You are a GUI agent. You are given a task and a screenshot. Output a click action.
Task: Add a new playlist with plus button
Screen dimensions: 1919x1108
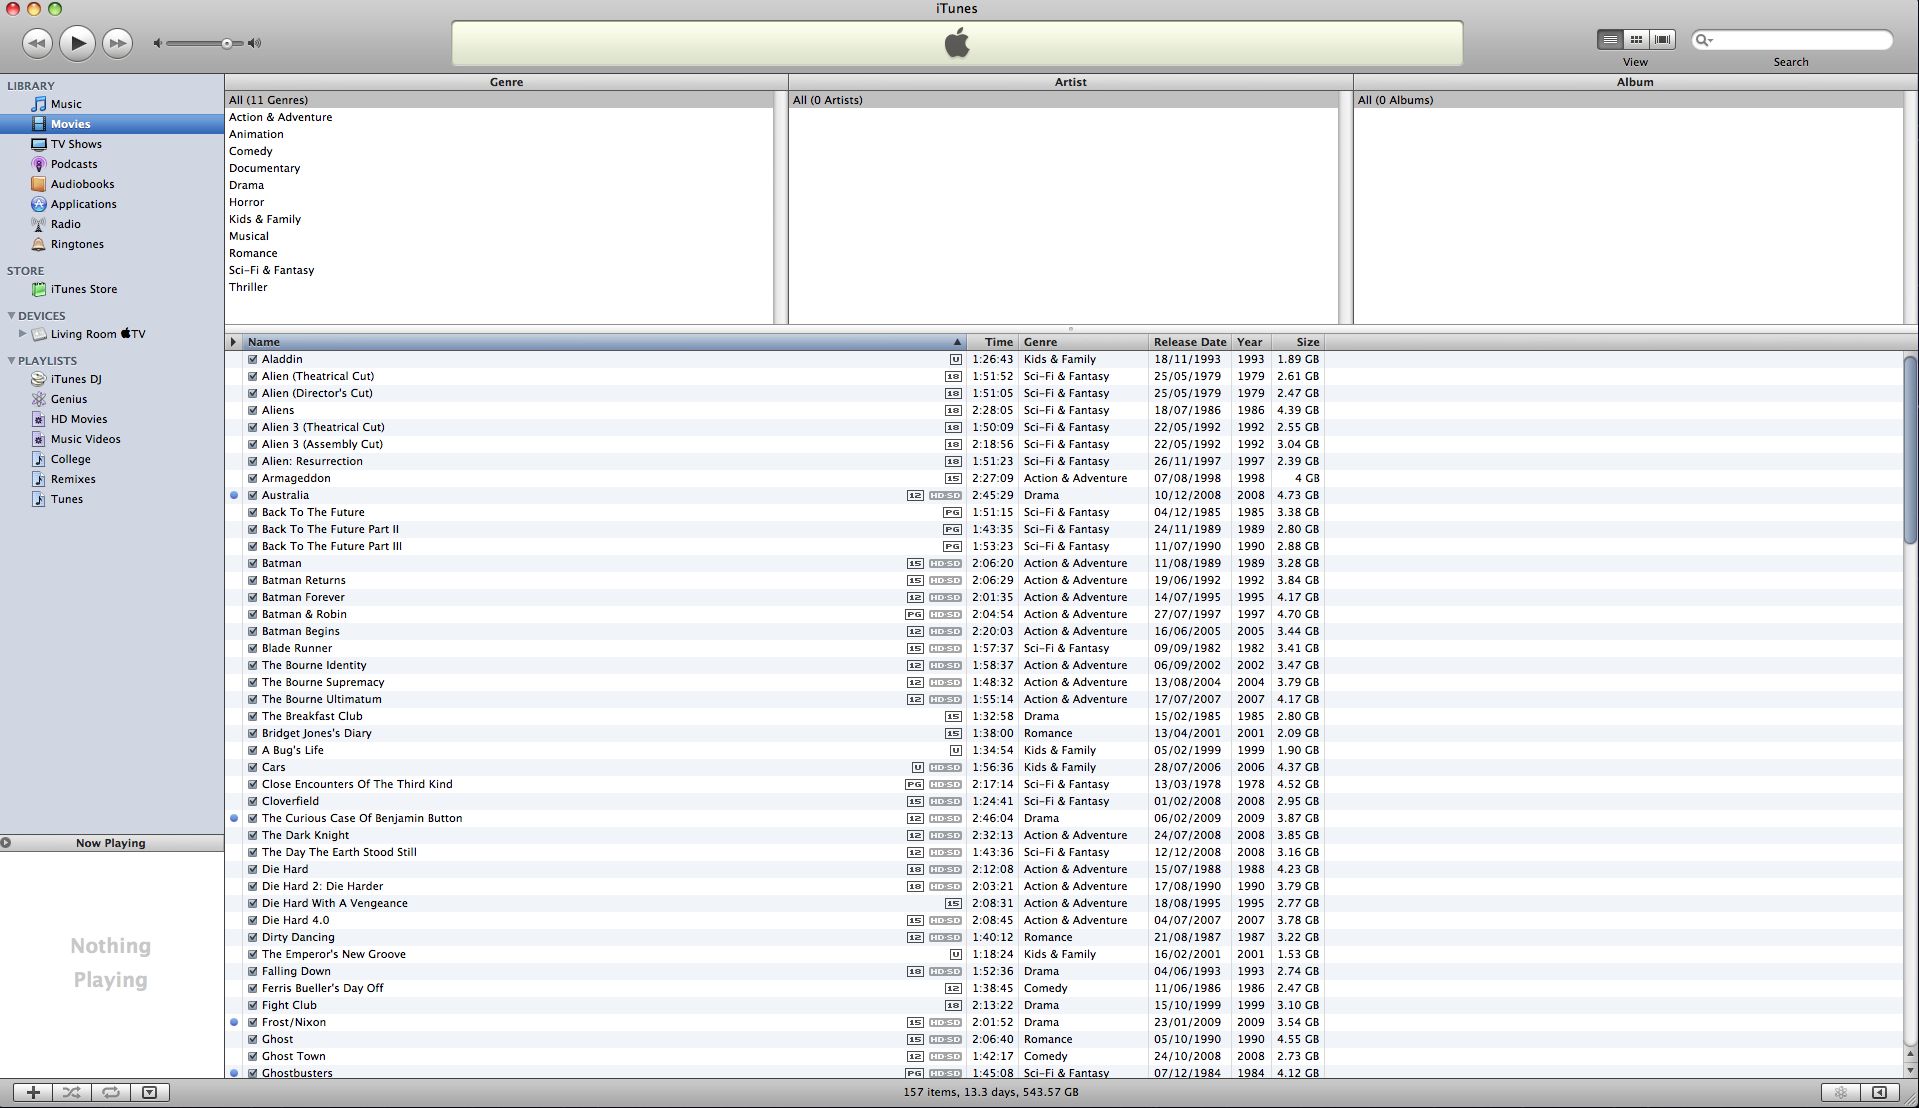coord(33,1092)
